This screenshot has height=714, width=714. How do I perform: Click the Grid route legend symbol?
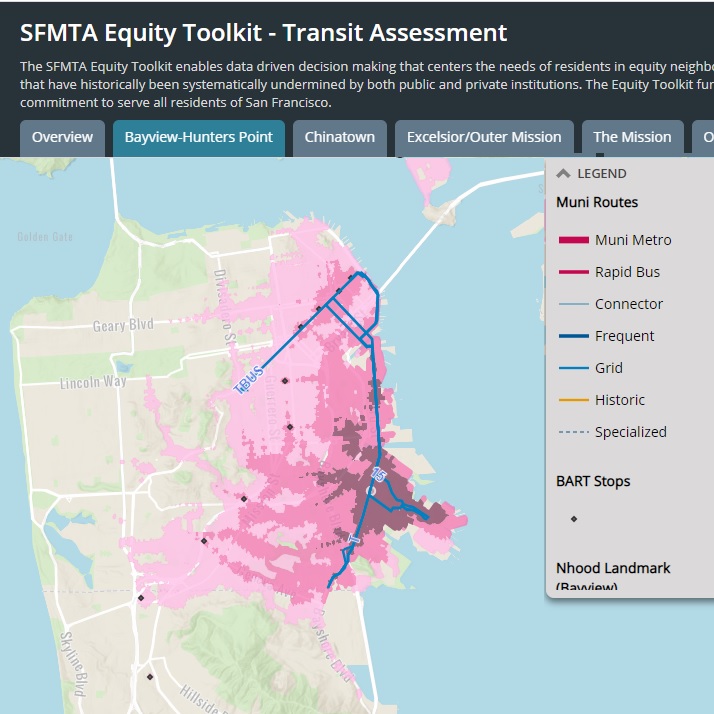click(x=572, y=368)
